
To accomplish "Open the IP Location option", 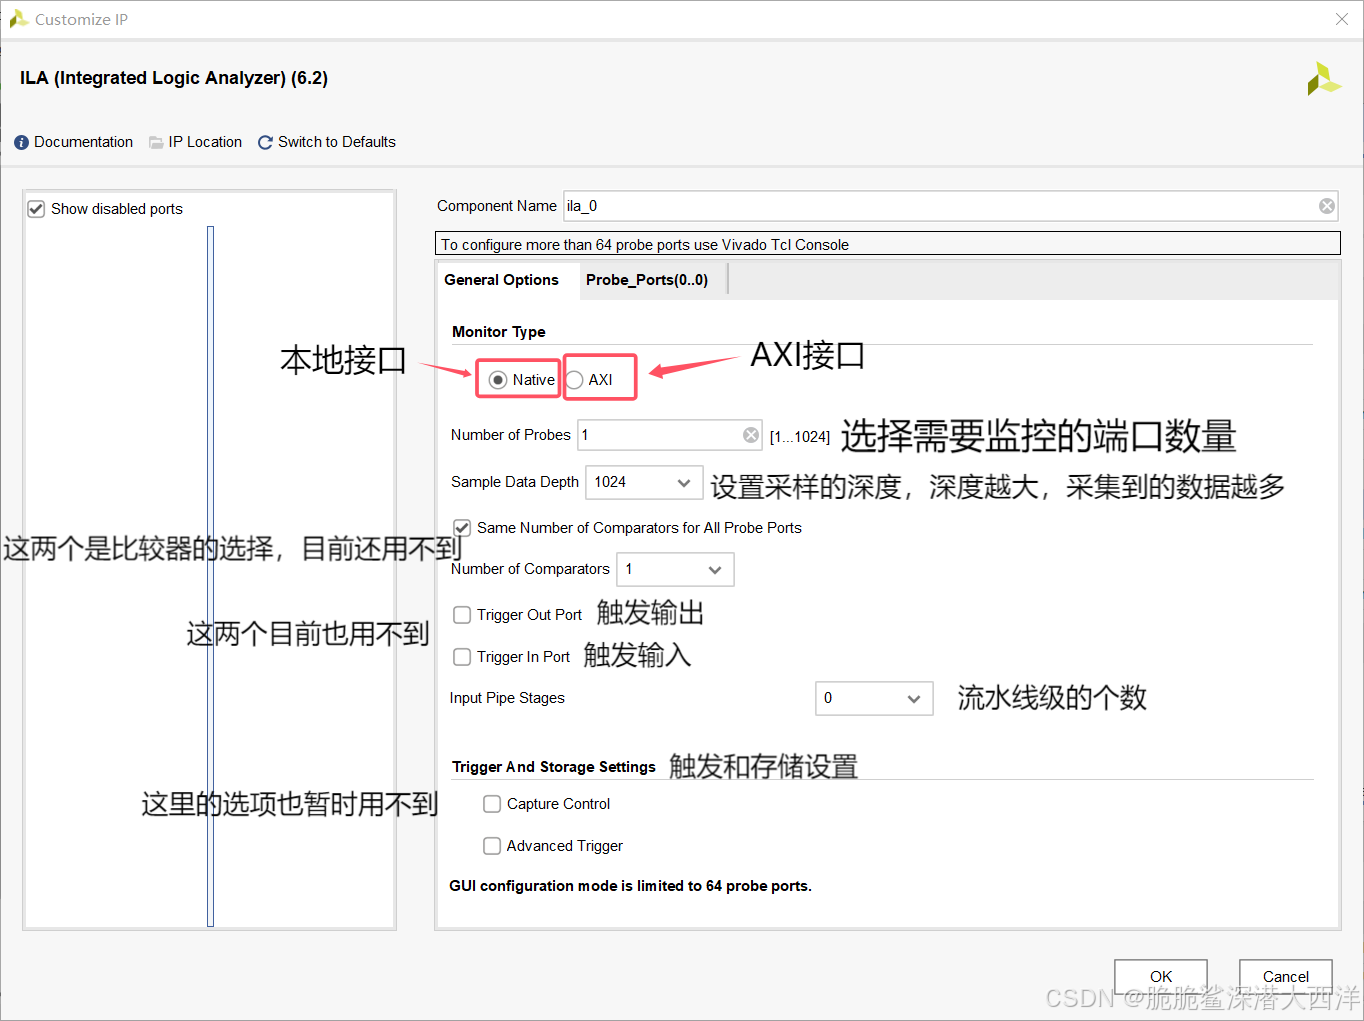I will pos(205,142).
